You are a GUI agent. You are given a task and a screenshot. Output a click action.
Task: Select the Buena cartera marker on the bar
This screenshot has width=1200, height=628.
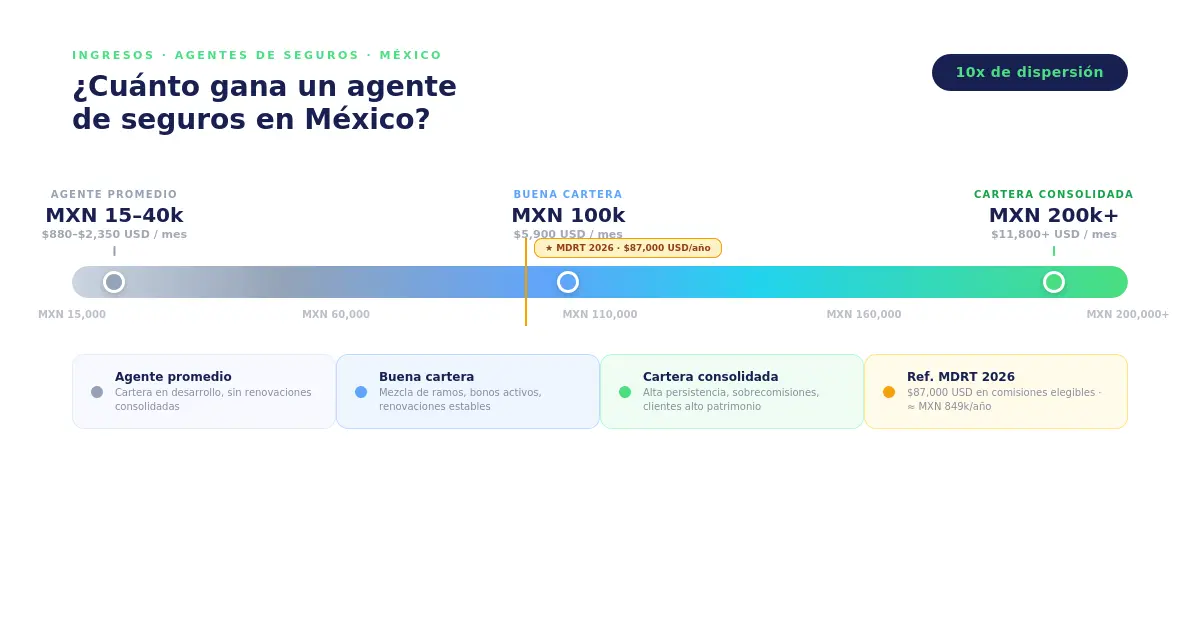568,282
